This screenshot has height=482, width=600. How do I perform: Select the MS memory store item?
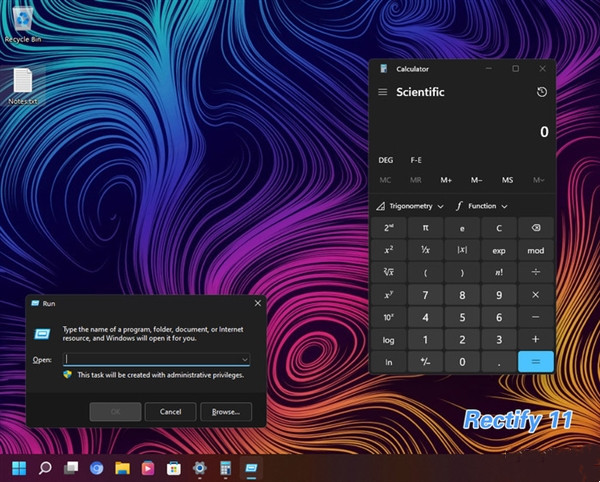pos(507,180)
